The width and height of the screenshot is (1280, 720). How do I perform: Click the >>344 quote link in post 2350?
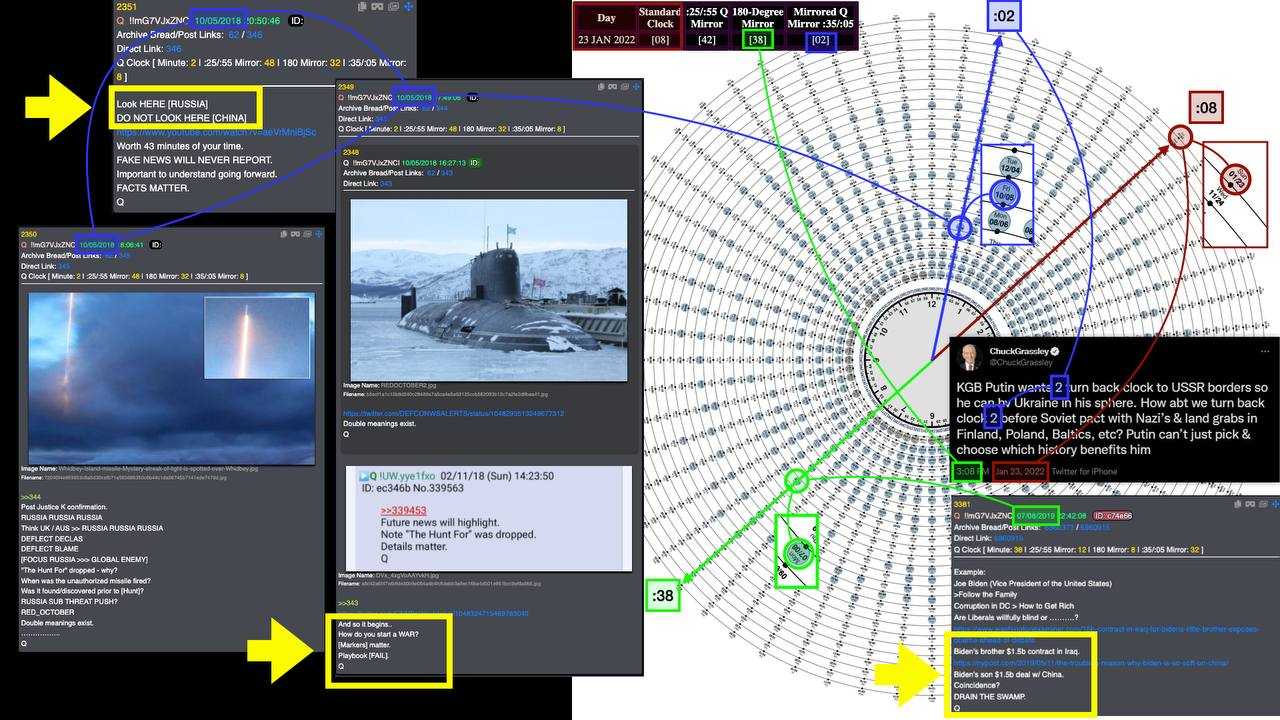[x=30, y=497]
